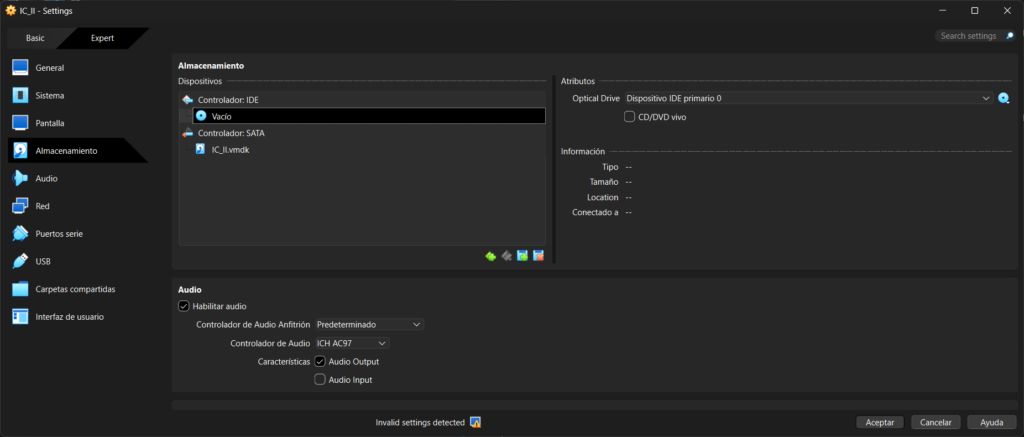
Task: Open the USB settings section
Action: point(43,261)
